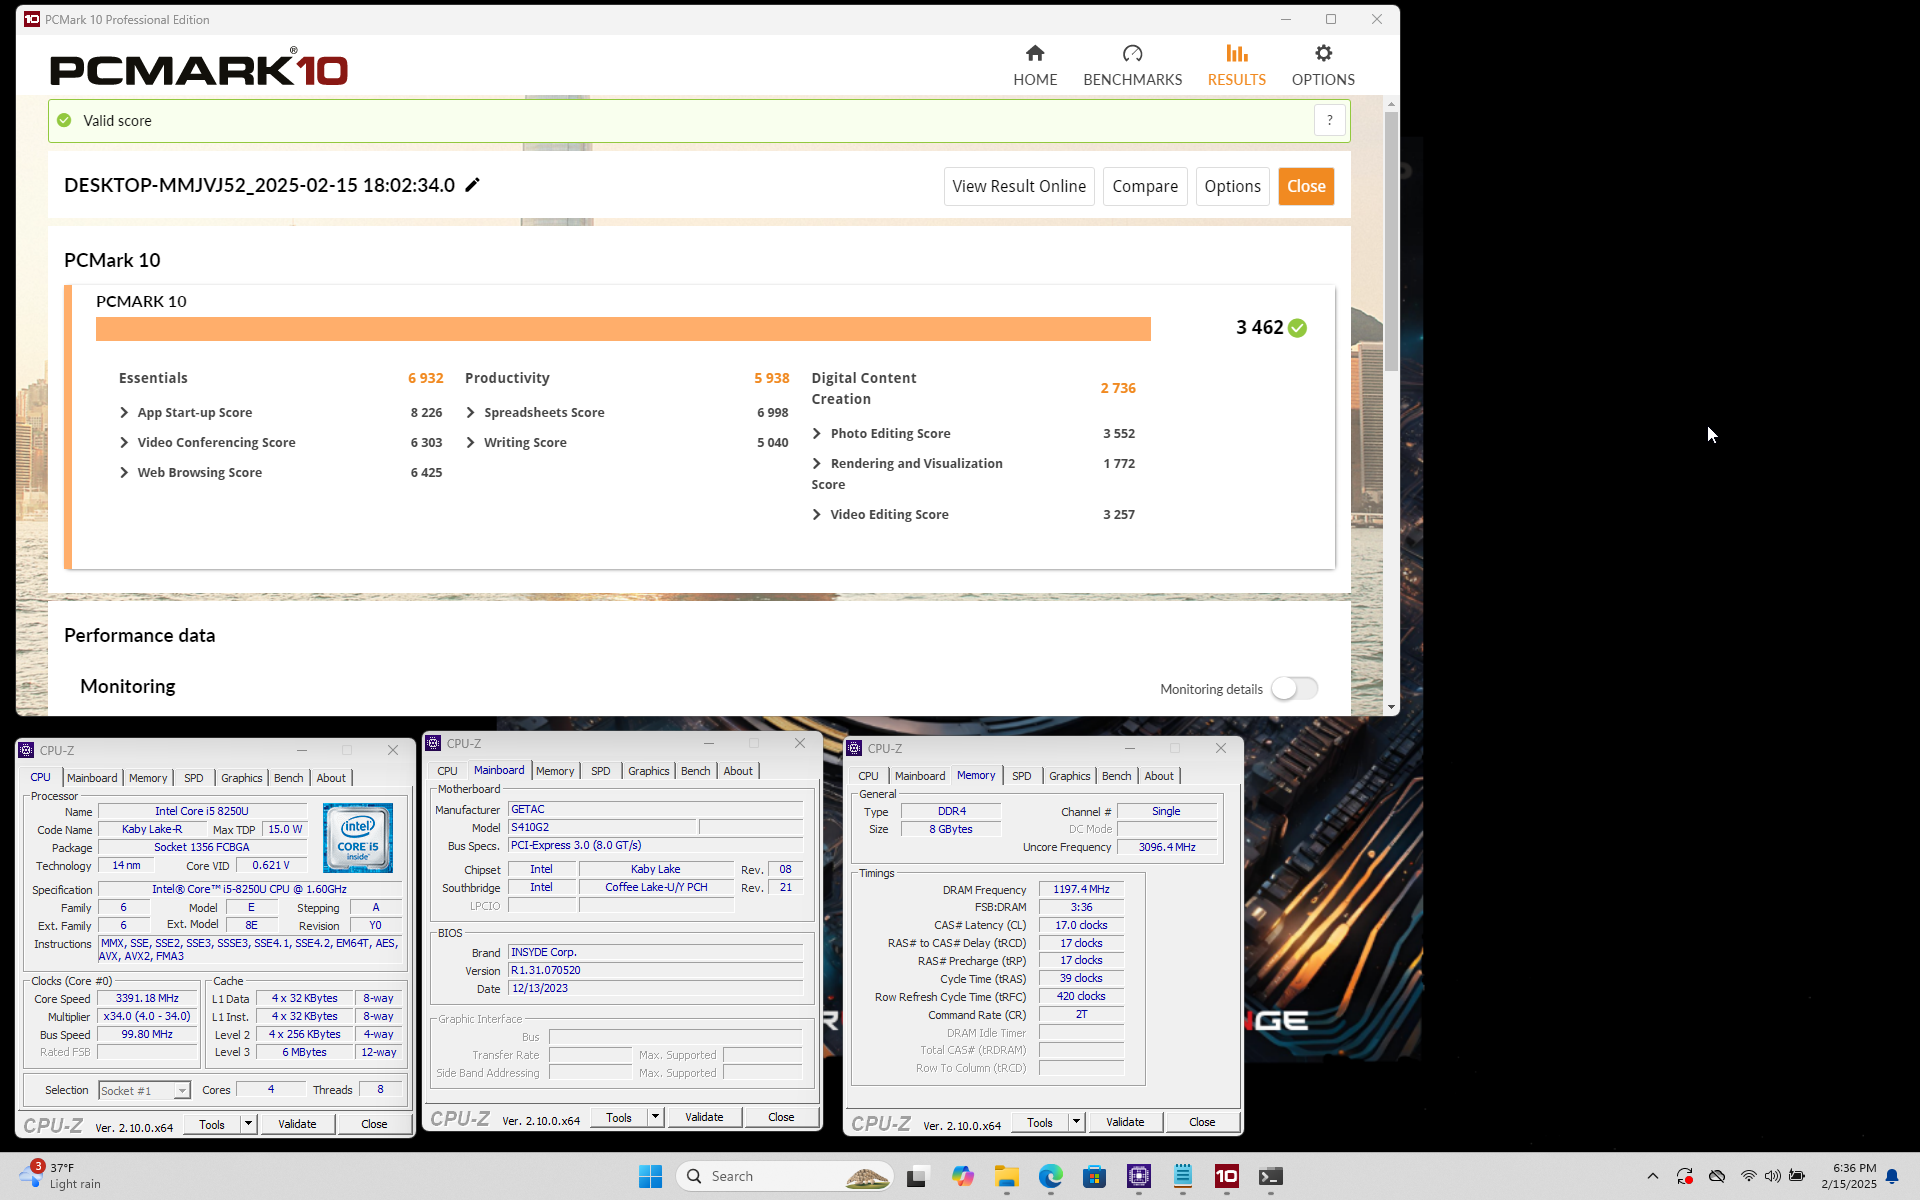Open Bench tab in the left CPU-Z window

pos(288,777)
